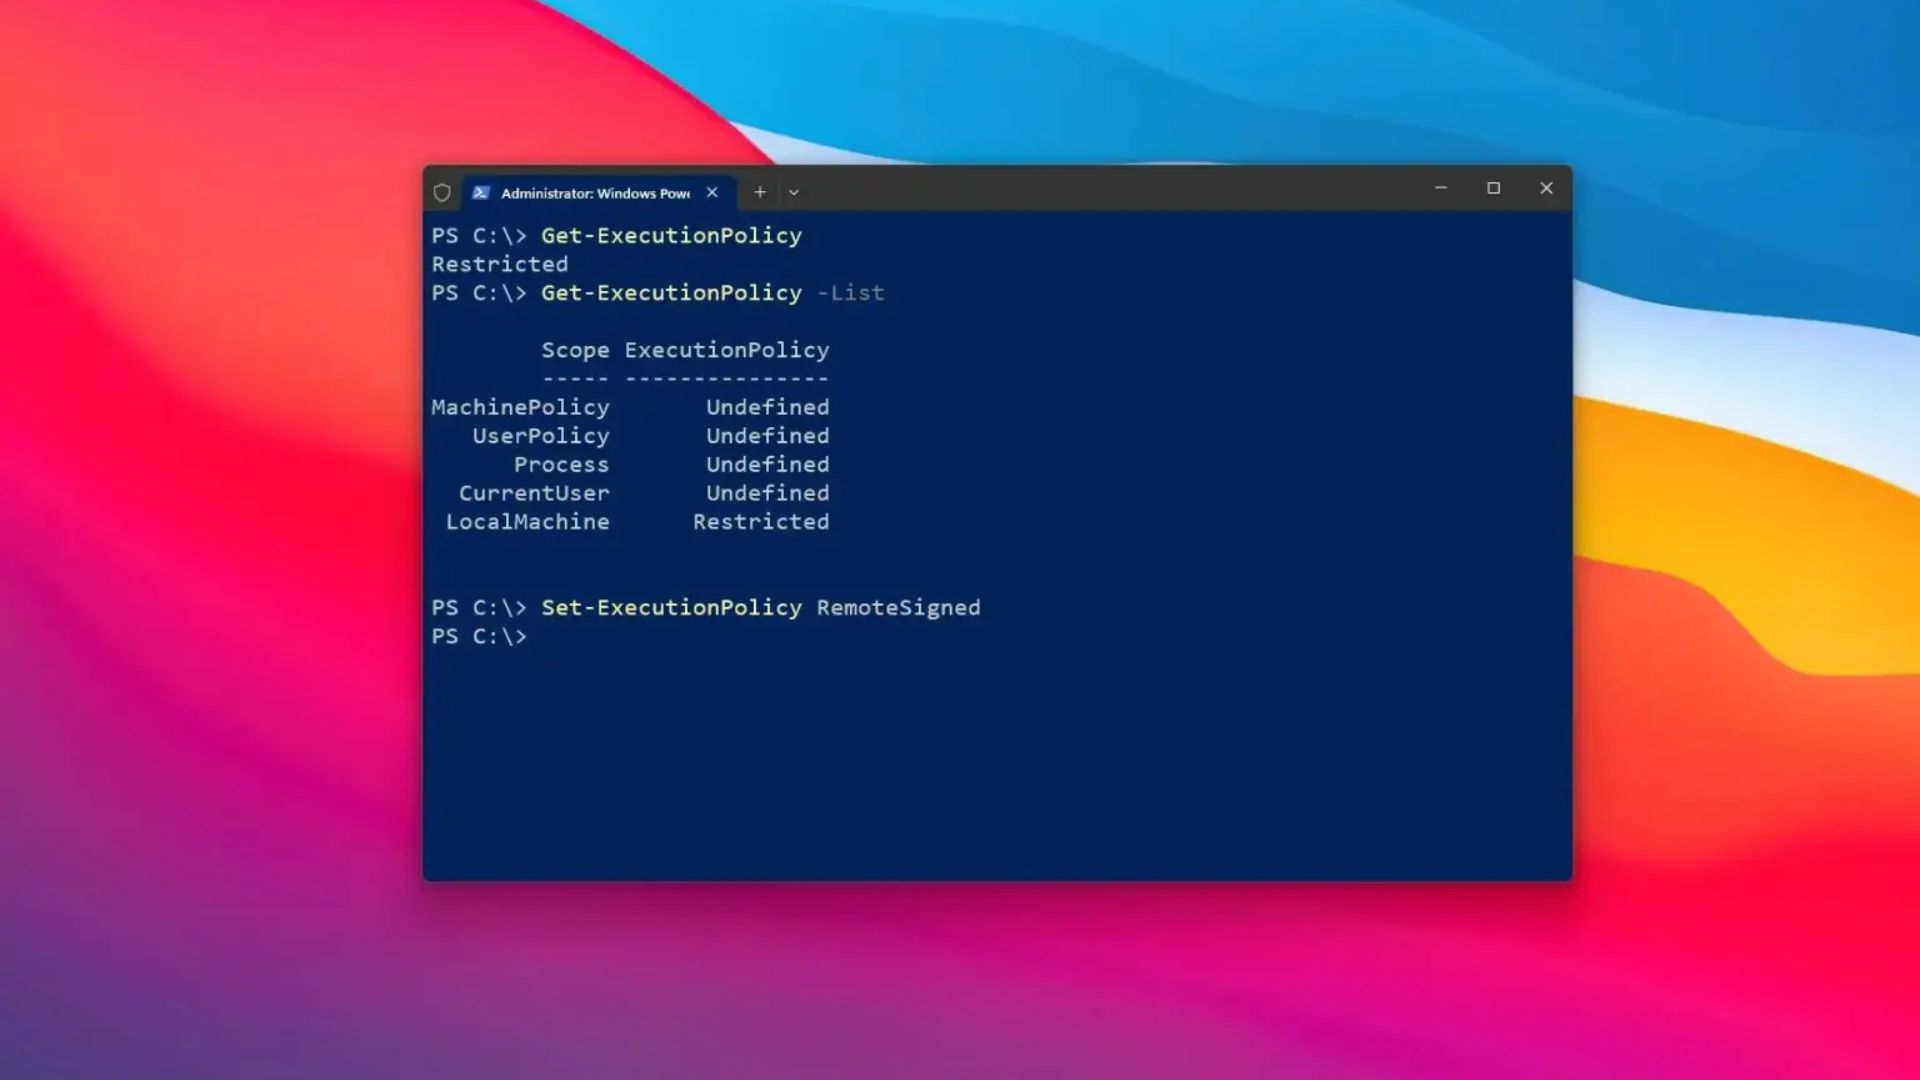Click the Restricted output text
1920x1080 pixels.
[499, 263]
